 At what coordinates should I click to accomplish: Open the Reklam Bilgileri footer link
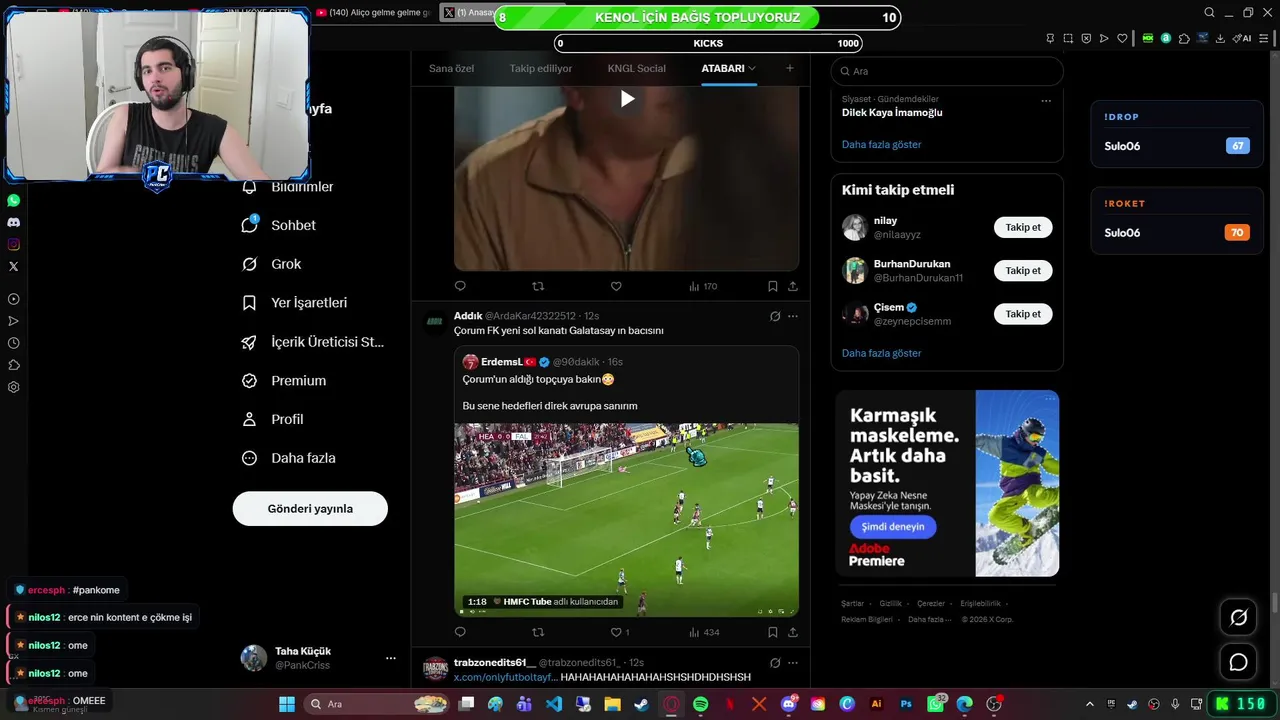(x=866, y=619)
